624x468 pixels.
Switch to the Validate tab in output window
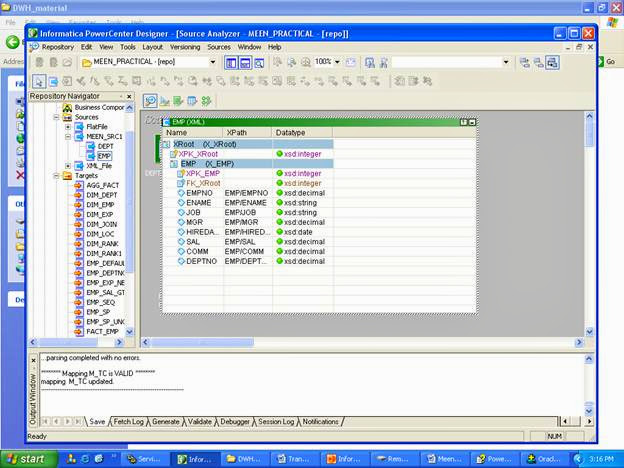(x=199, y=421)
